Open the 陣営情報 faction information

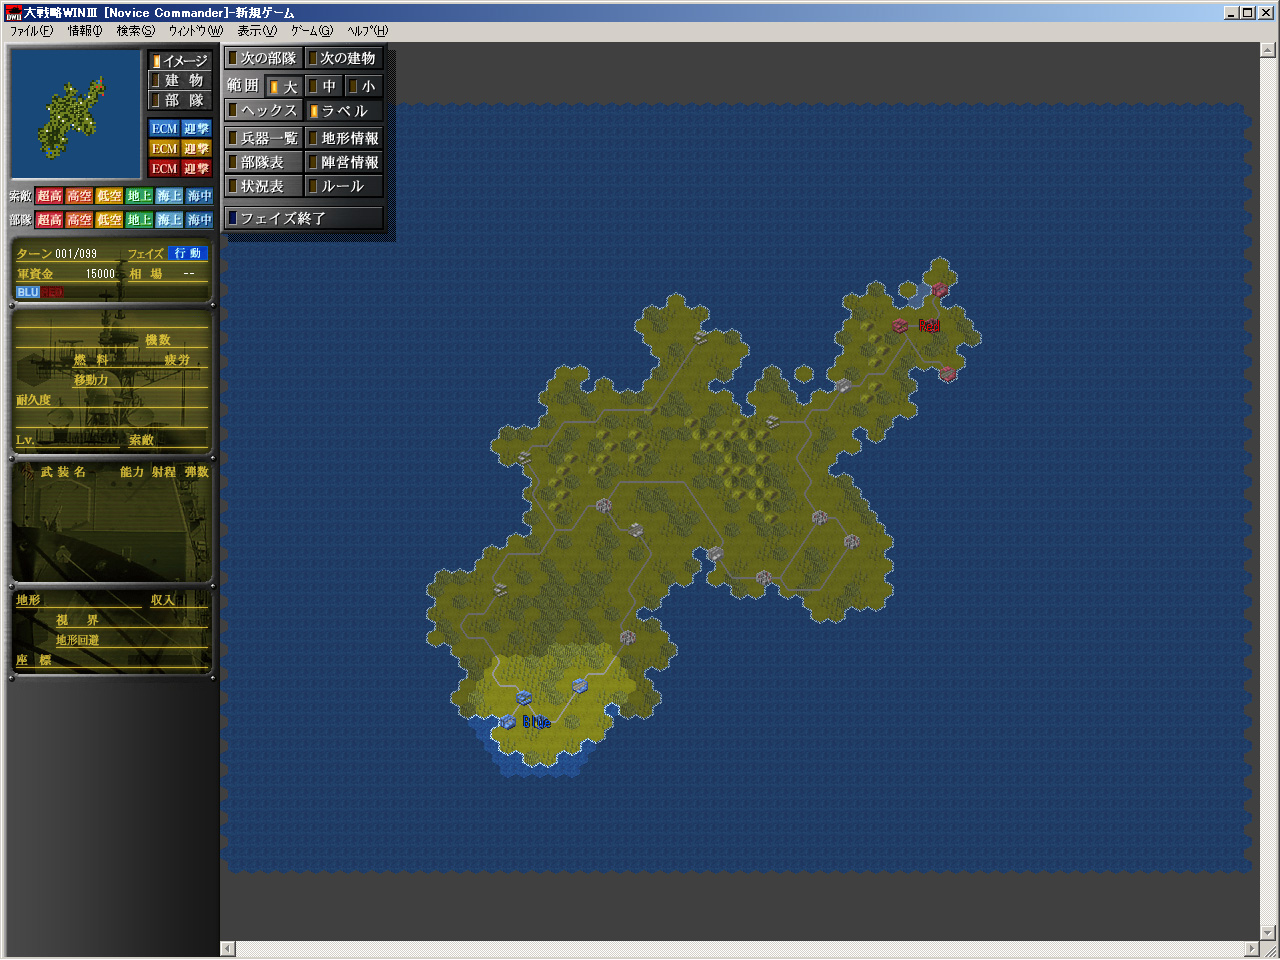(x=344, y=163)
